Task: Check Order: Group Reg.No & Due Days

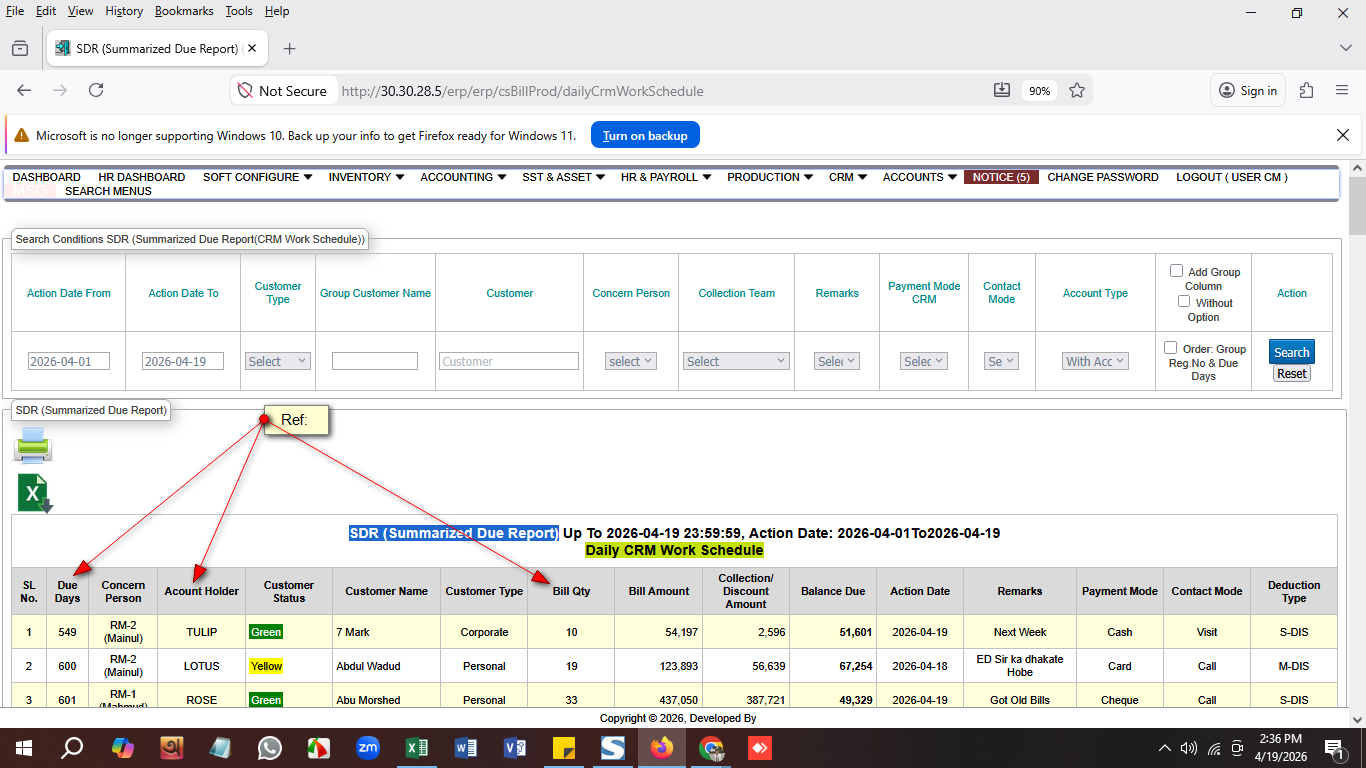Action: pos(1171,348)
